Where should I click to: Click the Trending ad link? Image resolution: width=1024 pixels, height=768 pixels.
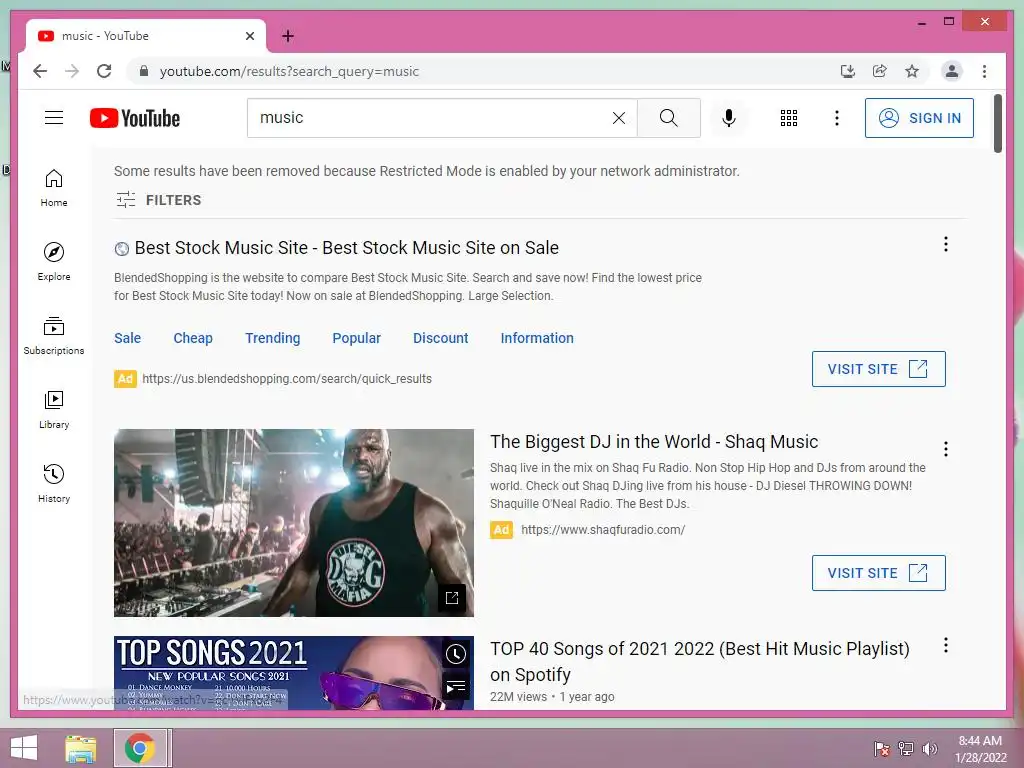tap(272, 338)
